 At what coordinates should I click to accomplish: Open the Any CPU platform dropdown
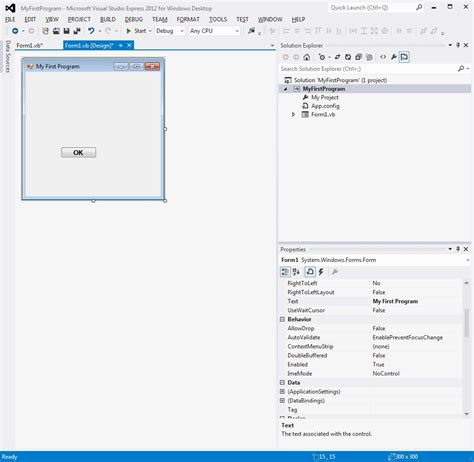pyautogui.click(x=237, y=31)
